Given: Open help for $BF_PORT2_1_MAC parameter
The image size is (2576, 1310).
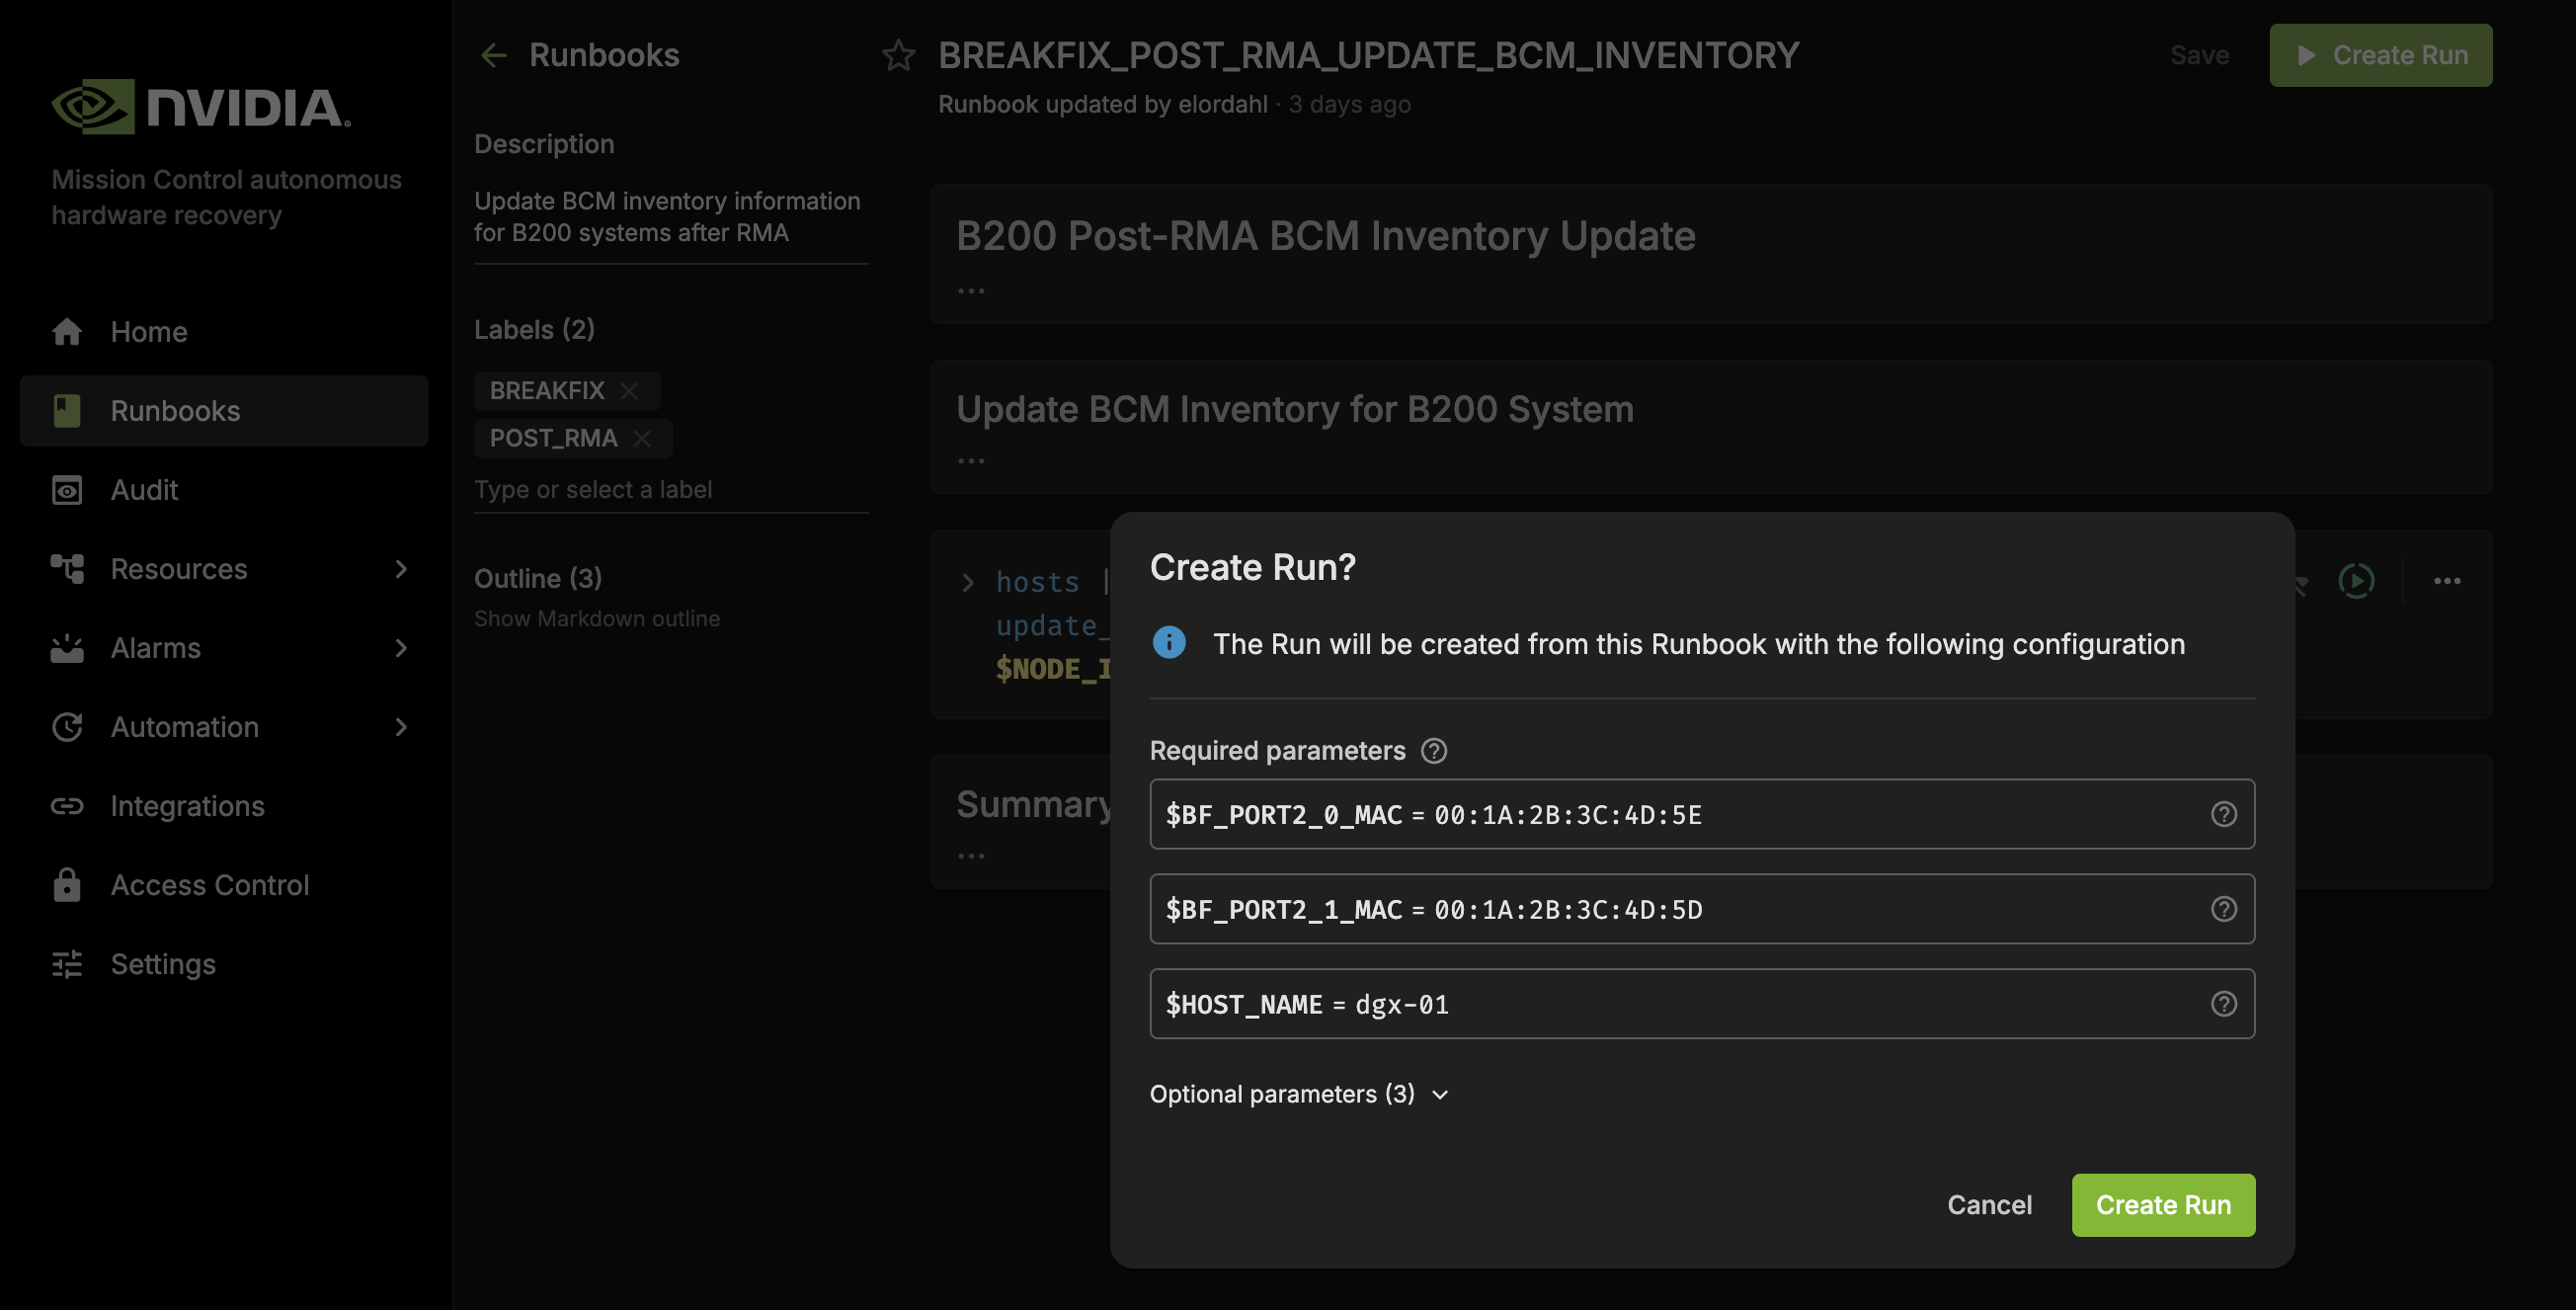Looking at the screenshot, I should coord(2223,909).
